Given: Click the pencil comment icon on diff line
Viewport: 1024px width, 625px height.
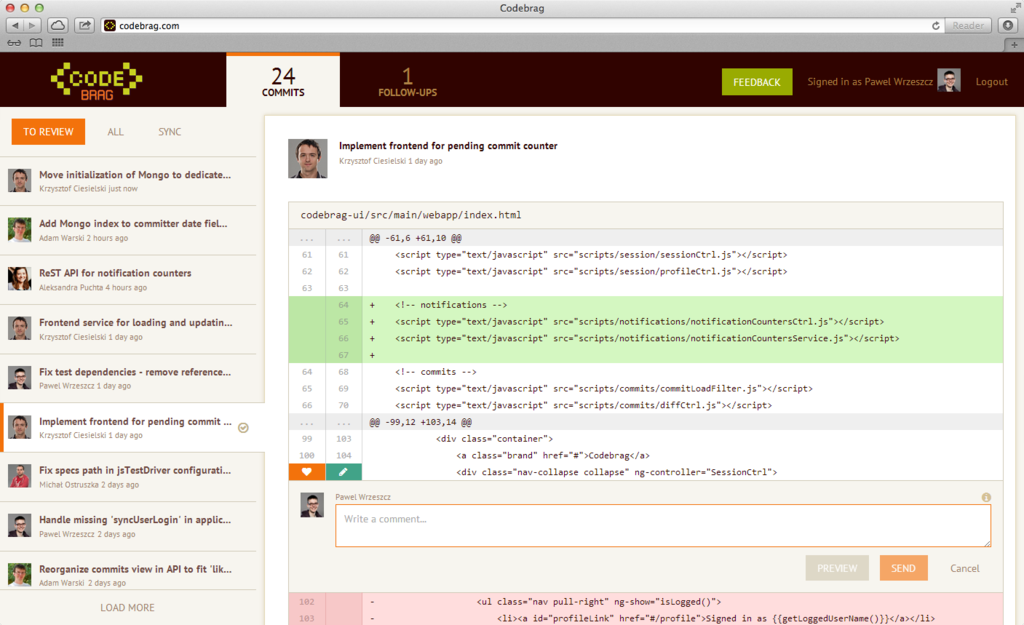Looking at the screenshot, I should click(x=344, y=472).
